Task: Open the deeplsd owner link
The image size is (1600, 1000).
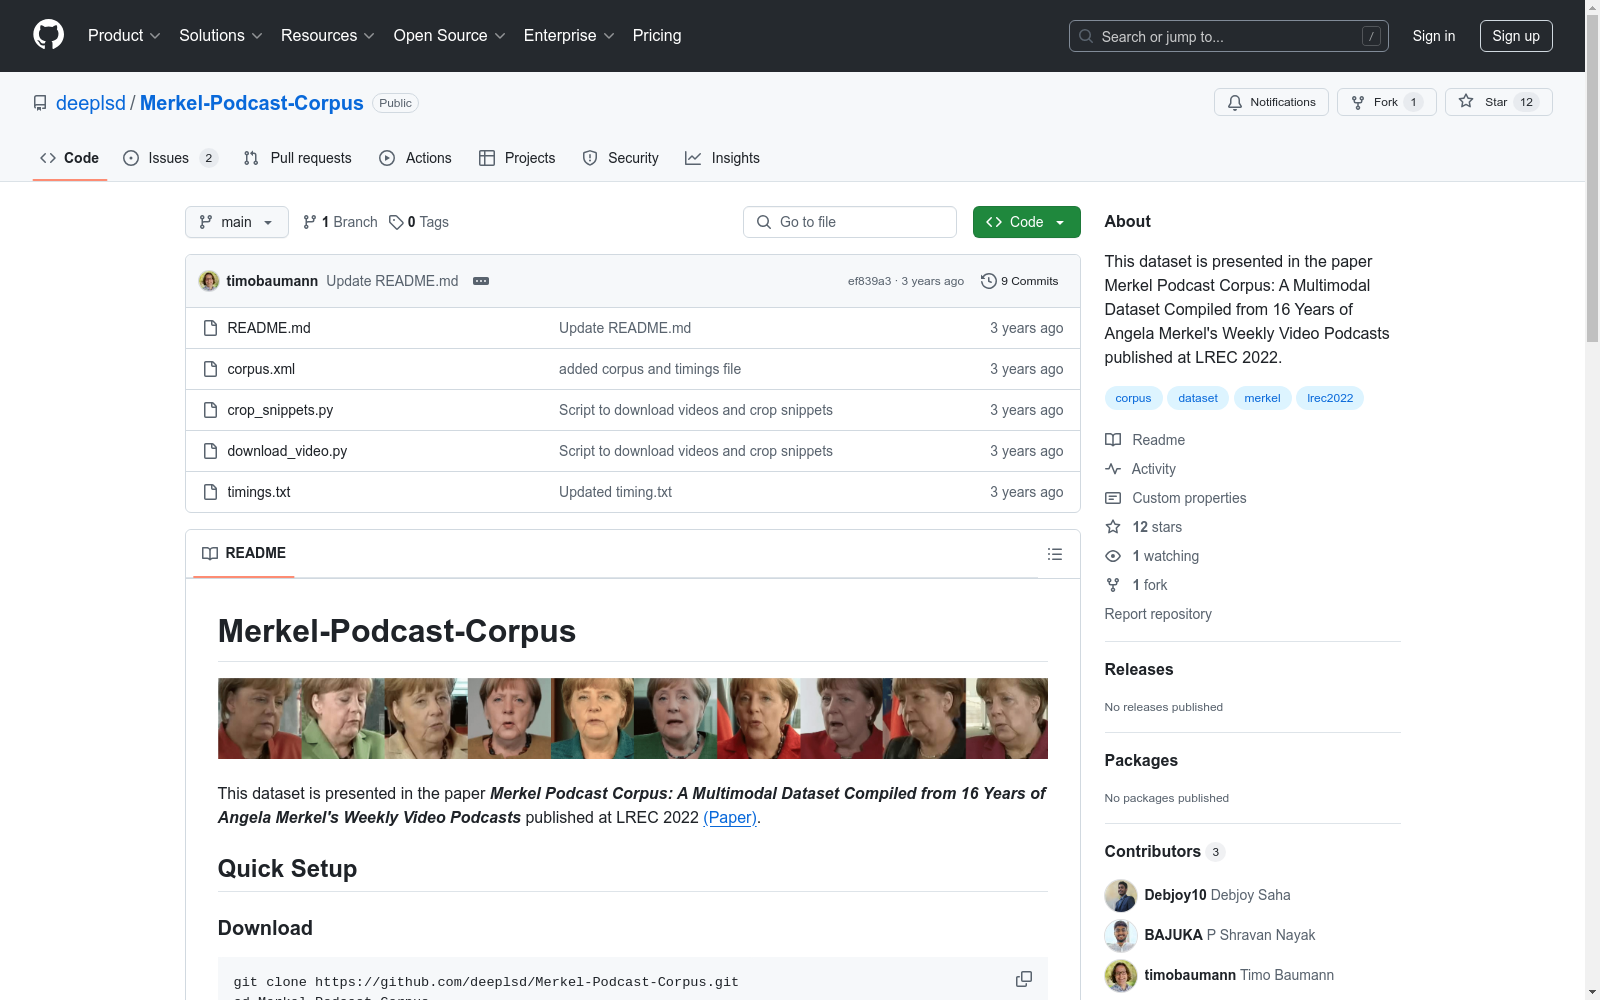Action: [x=91, y=103]
